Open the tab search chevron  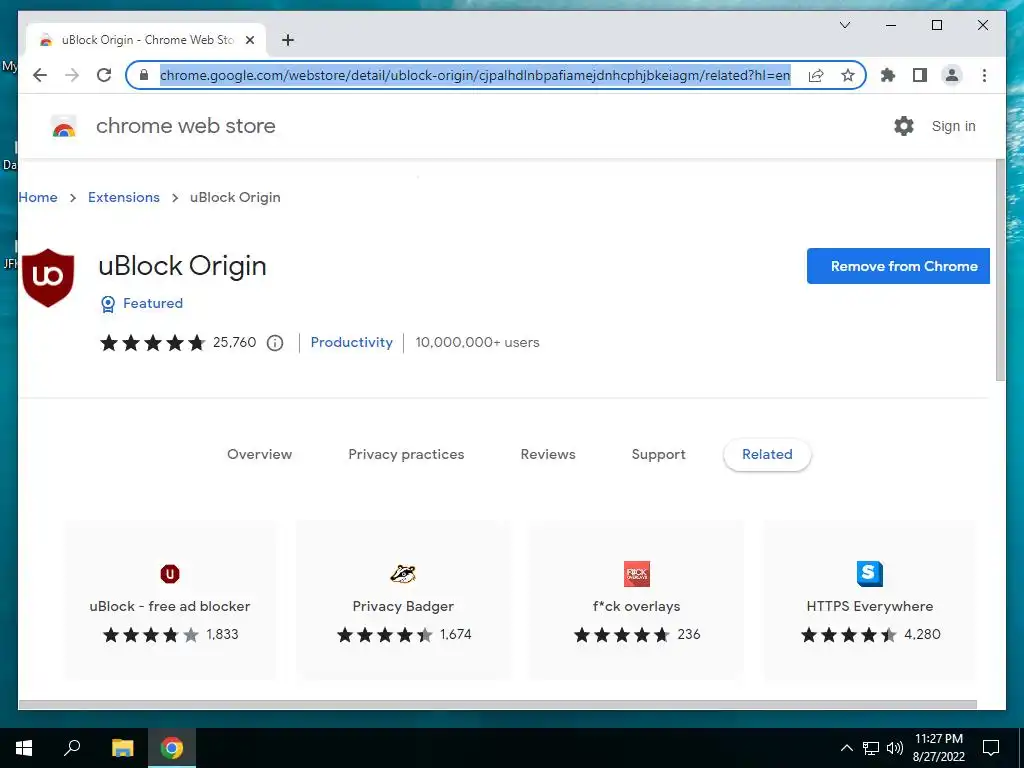pos(844,25)
